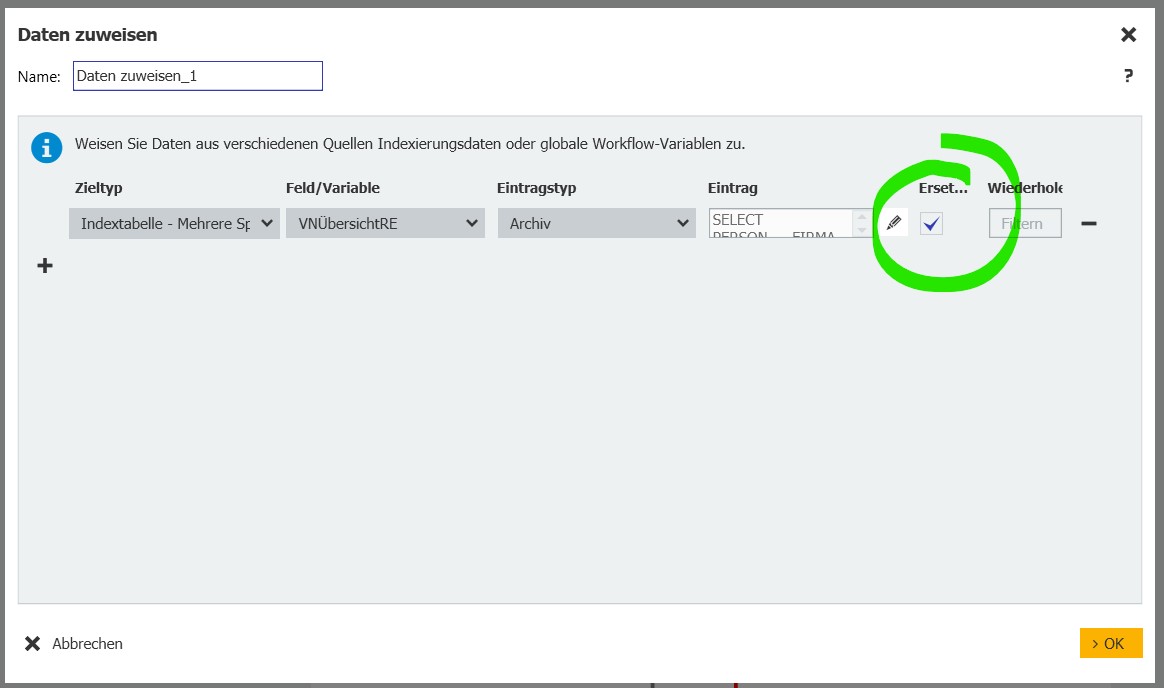Add a new assignment row with the plus icon

tap(45, 266)
